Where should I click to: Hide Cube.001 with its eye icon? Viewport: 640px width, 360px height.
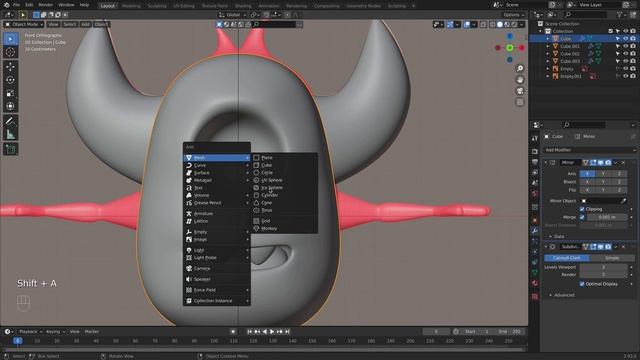coord(625,46)
